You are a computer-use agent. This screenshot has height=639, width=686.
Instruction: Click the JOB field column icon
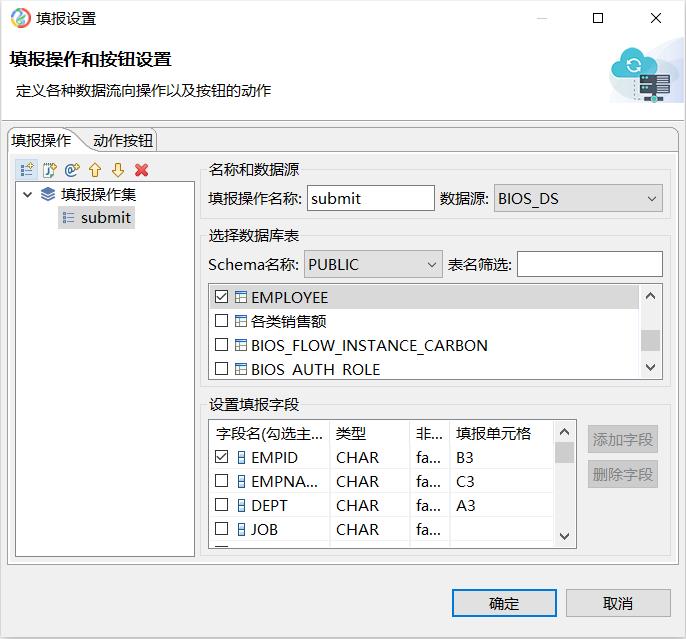(x=241, y=530)
